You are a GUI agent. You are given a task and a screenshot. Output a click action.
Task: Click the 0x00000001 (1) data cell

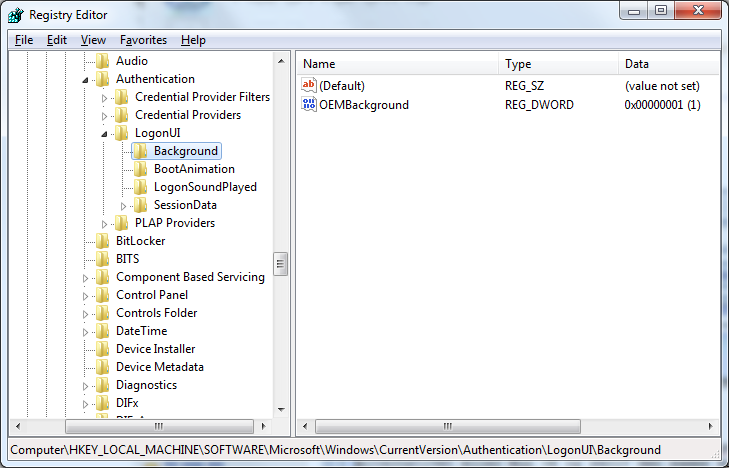662,105
